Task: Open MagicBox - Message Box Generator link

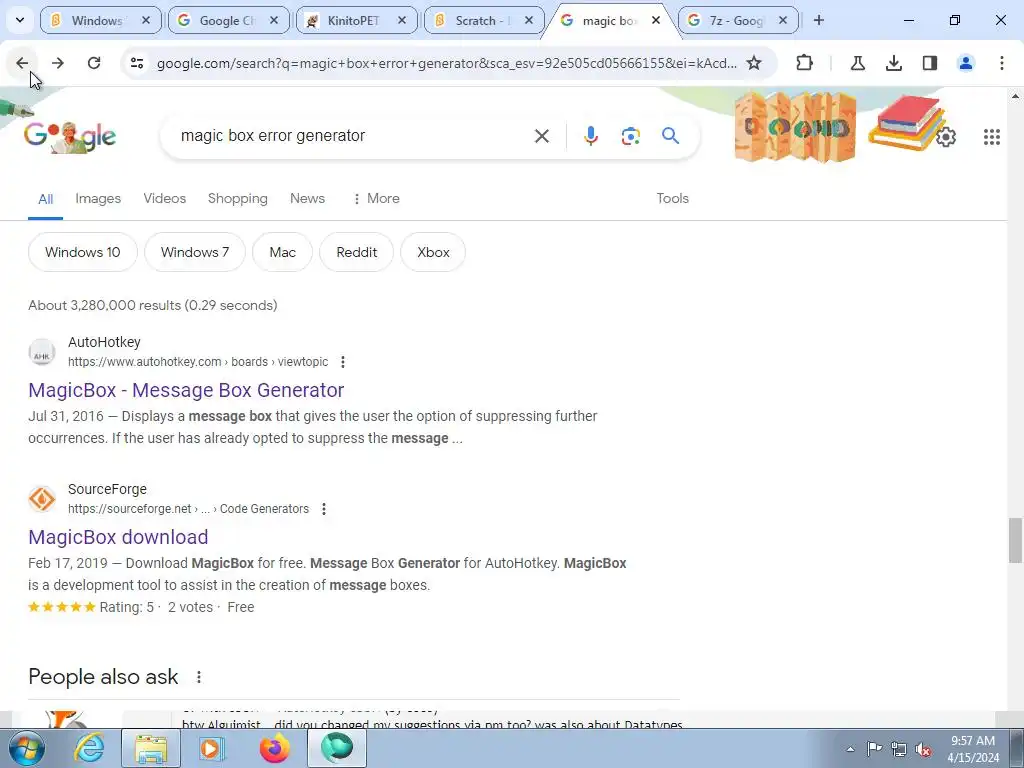Action: point(186,390)
